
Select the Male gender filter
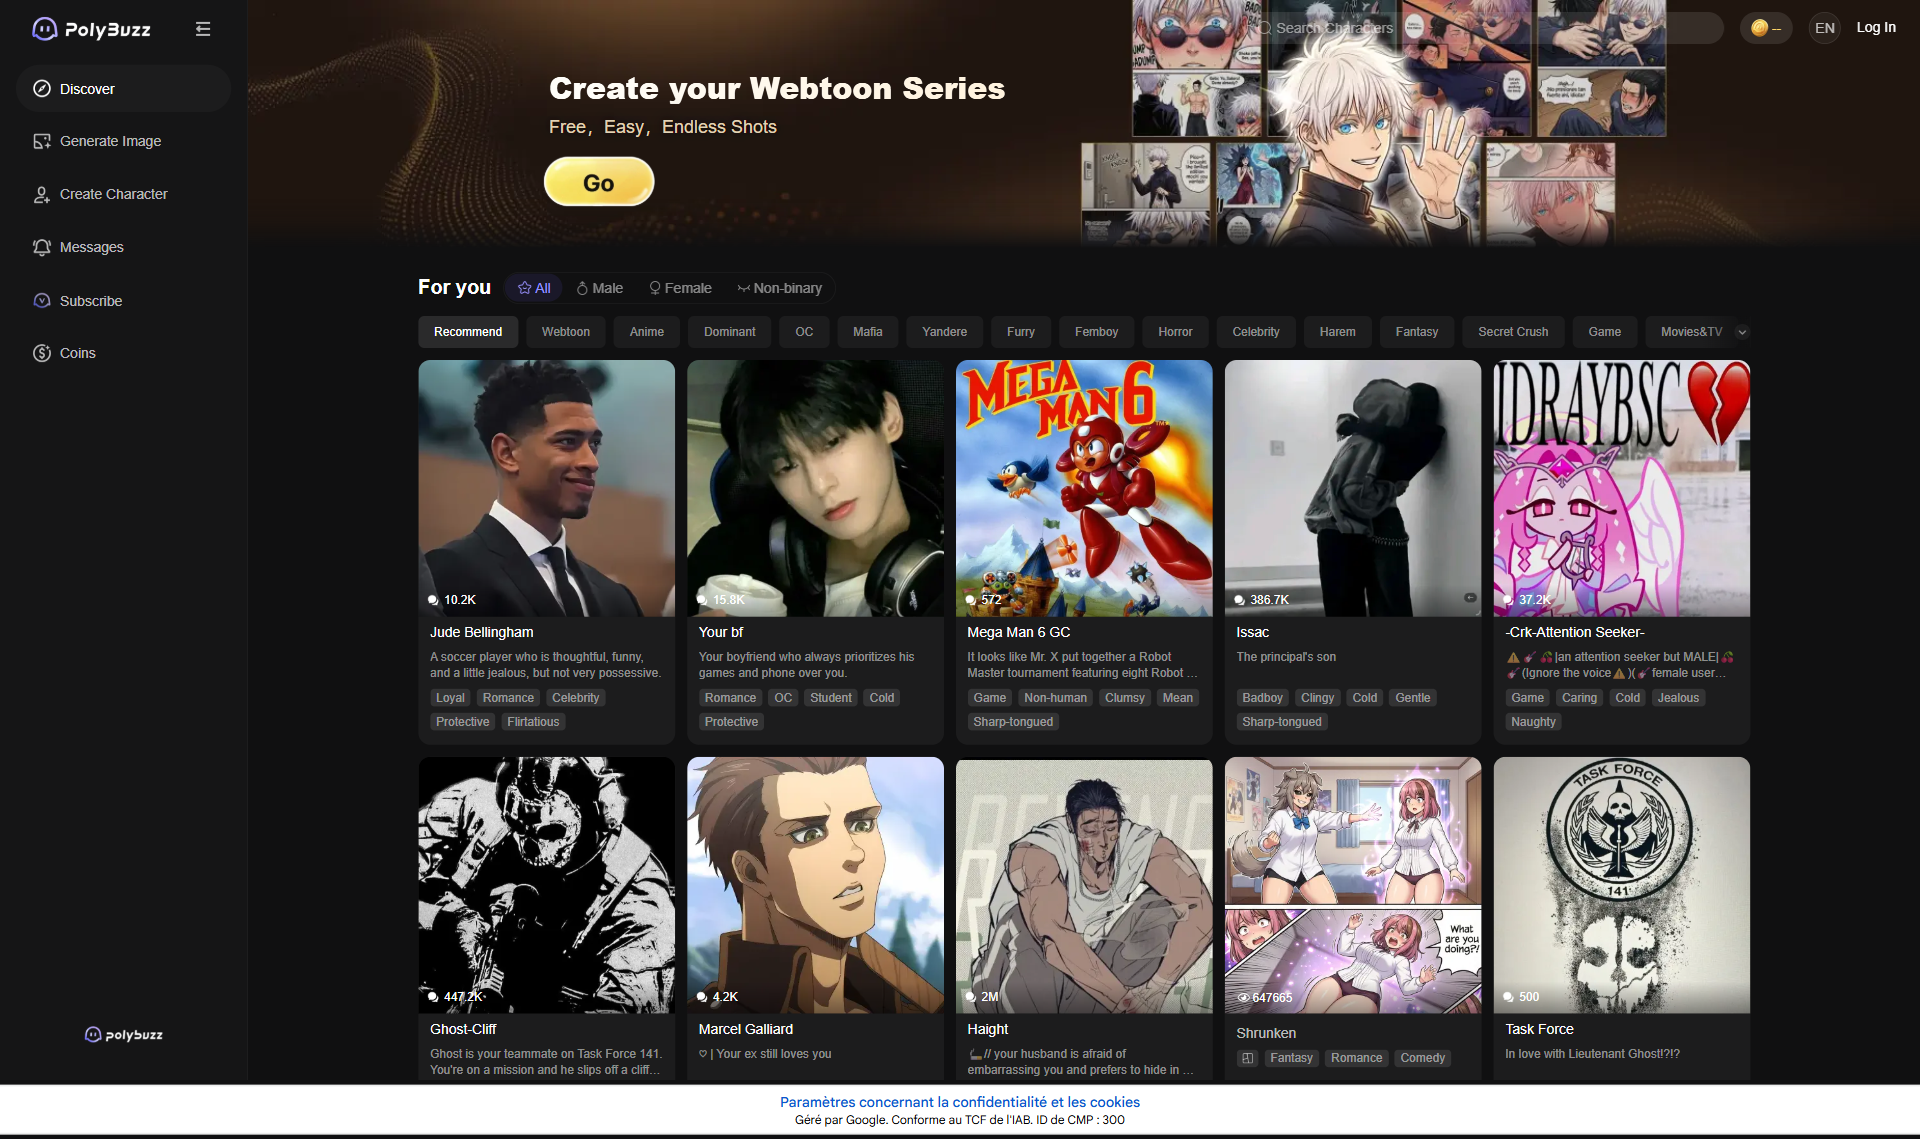click(600, 288)
